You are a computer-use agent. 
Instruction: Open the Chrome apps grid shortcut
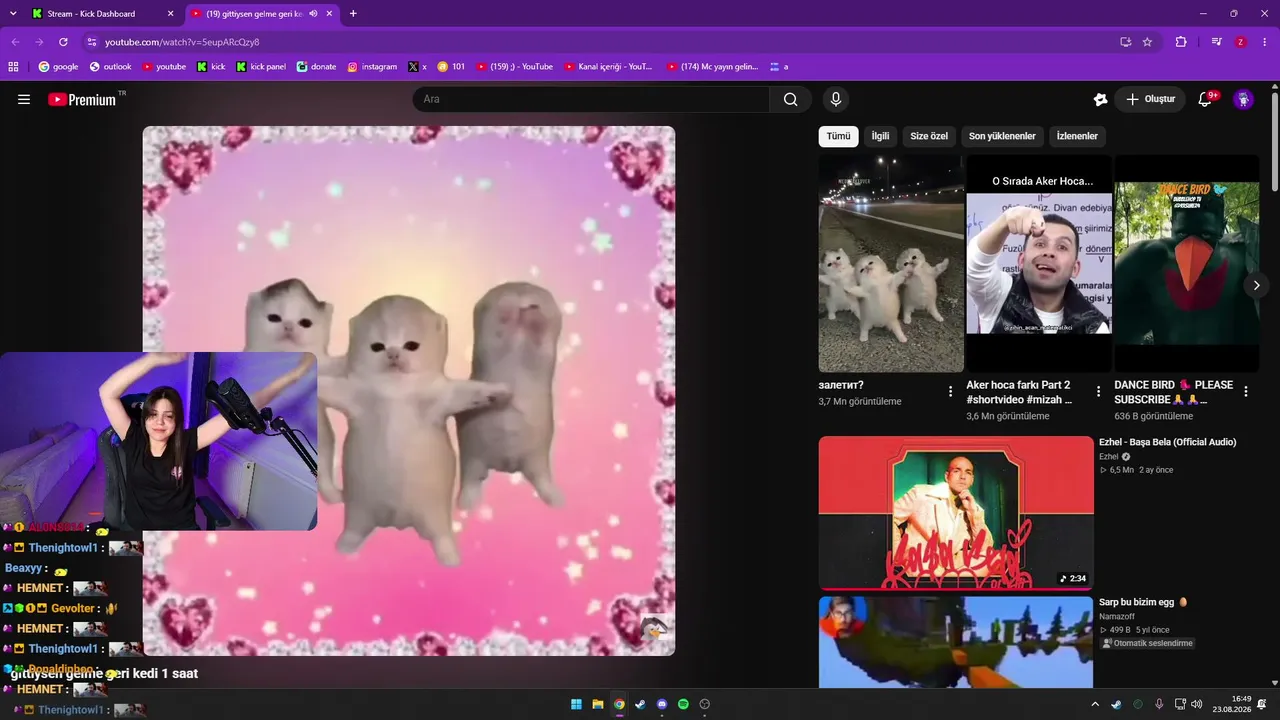click(13, 67)
